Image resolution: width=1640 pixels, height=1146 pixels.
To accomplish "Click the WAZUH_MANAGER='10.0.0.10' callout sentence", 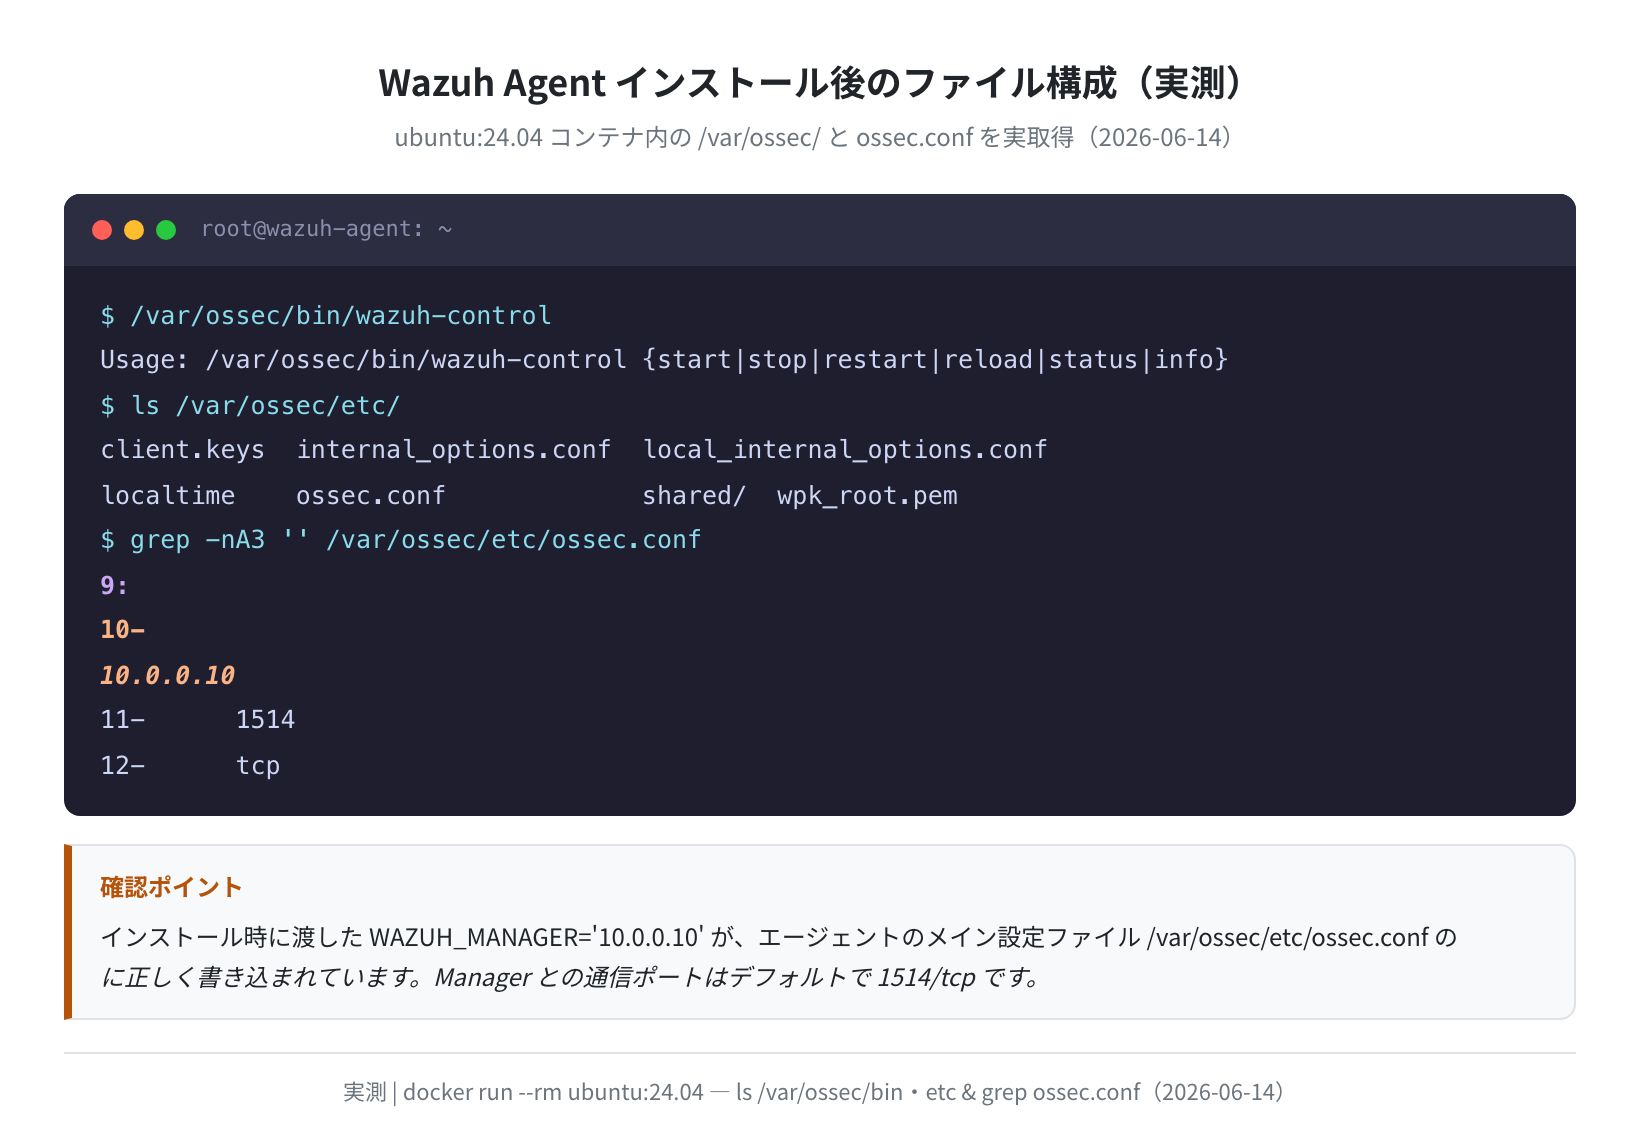I will (779, 937).
